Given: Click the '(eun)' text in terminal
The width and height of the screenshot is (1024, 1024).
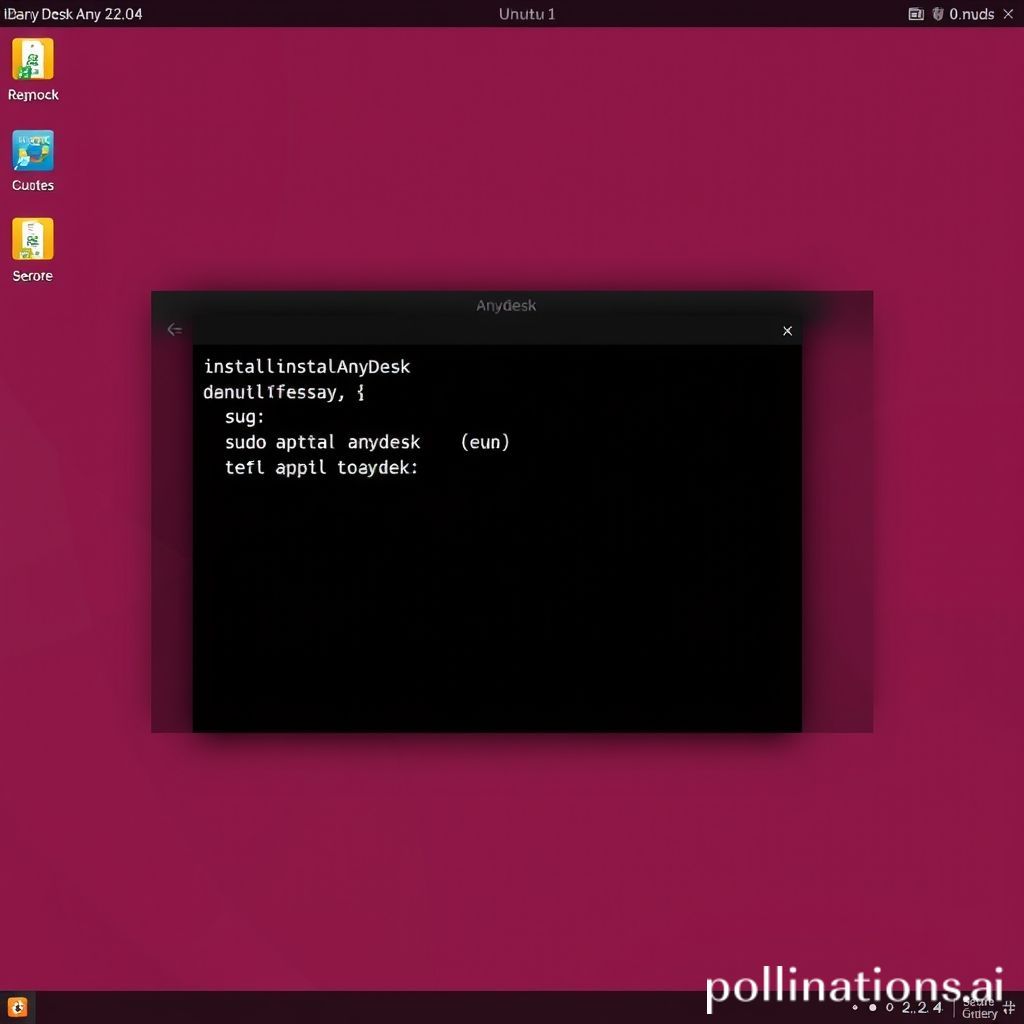Looking at the screenshot, I should pyautogui.click(x=485, y=442).
